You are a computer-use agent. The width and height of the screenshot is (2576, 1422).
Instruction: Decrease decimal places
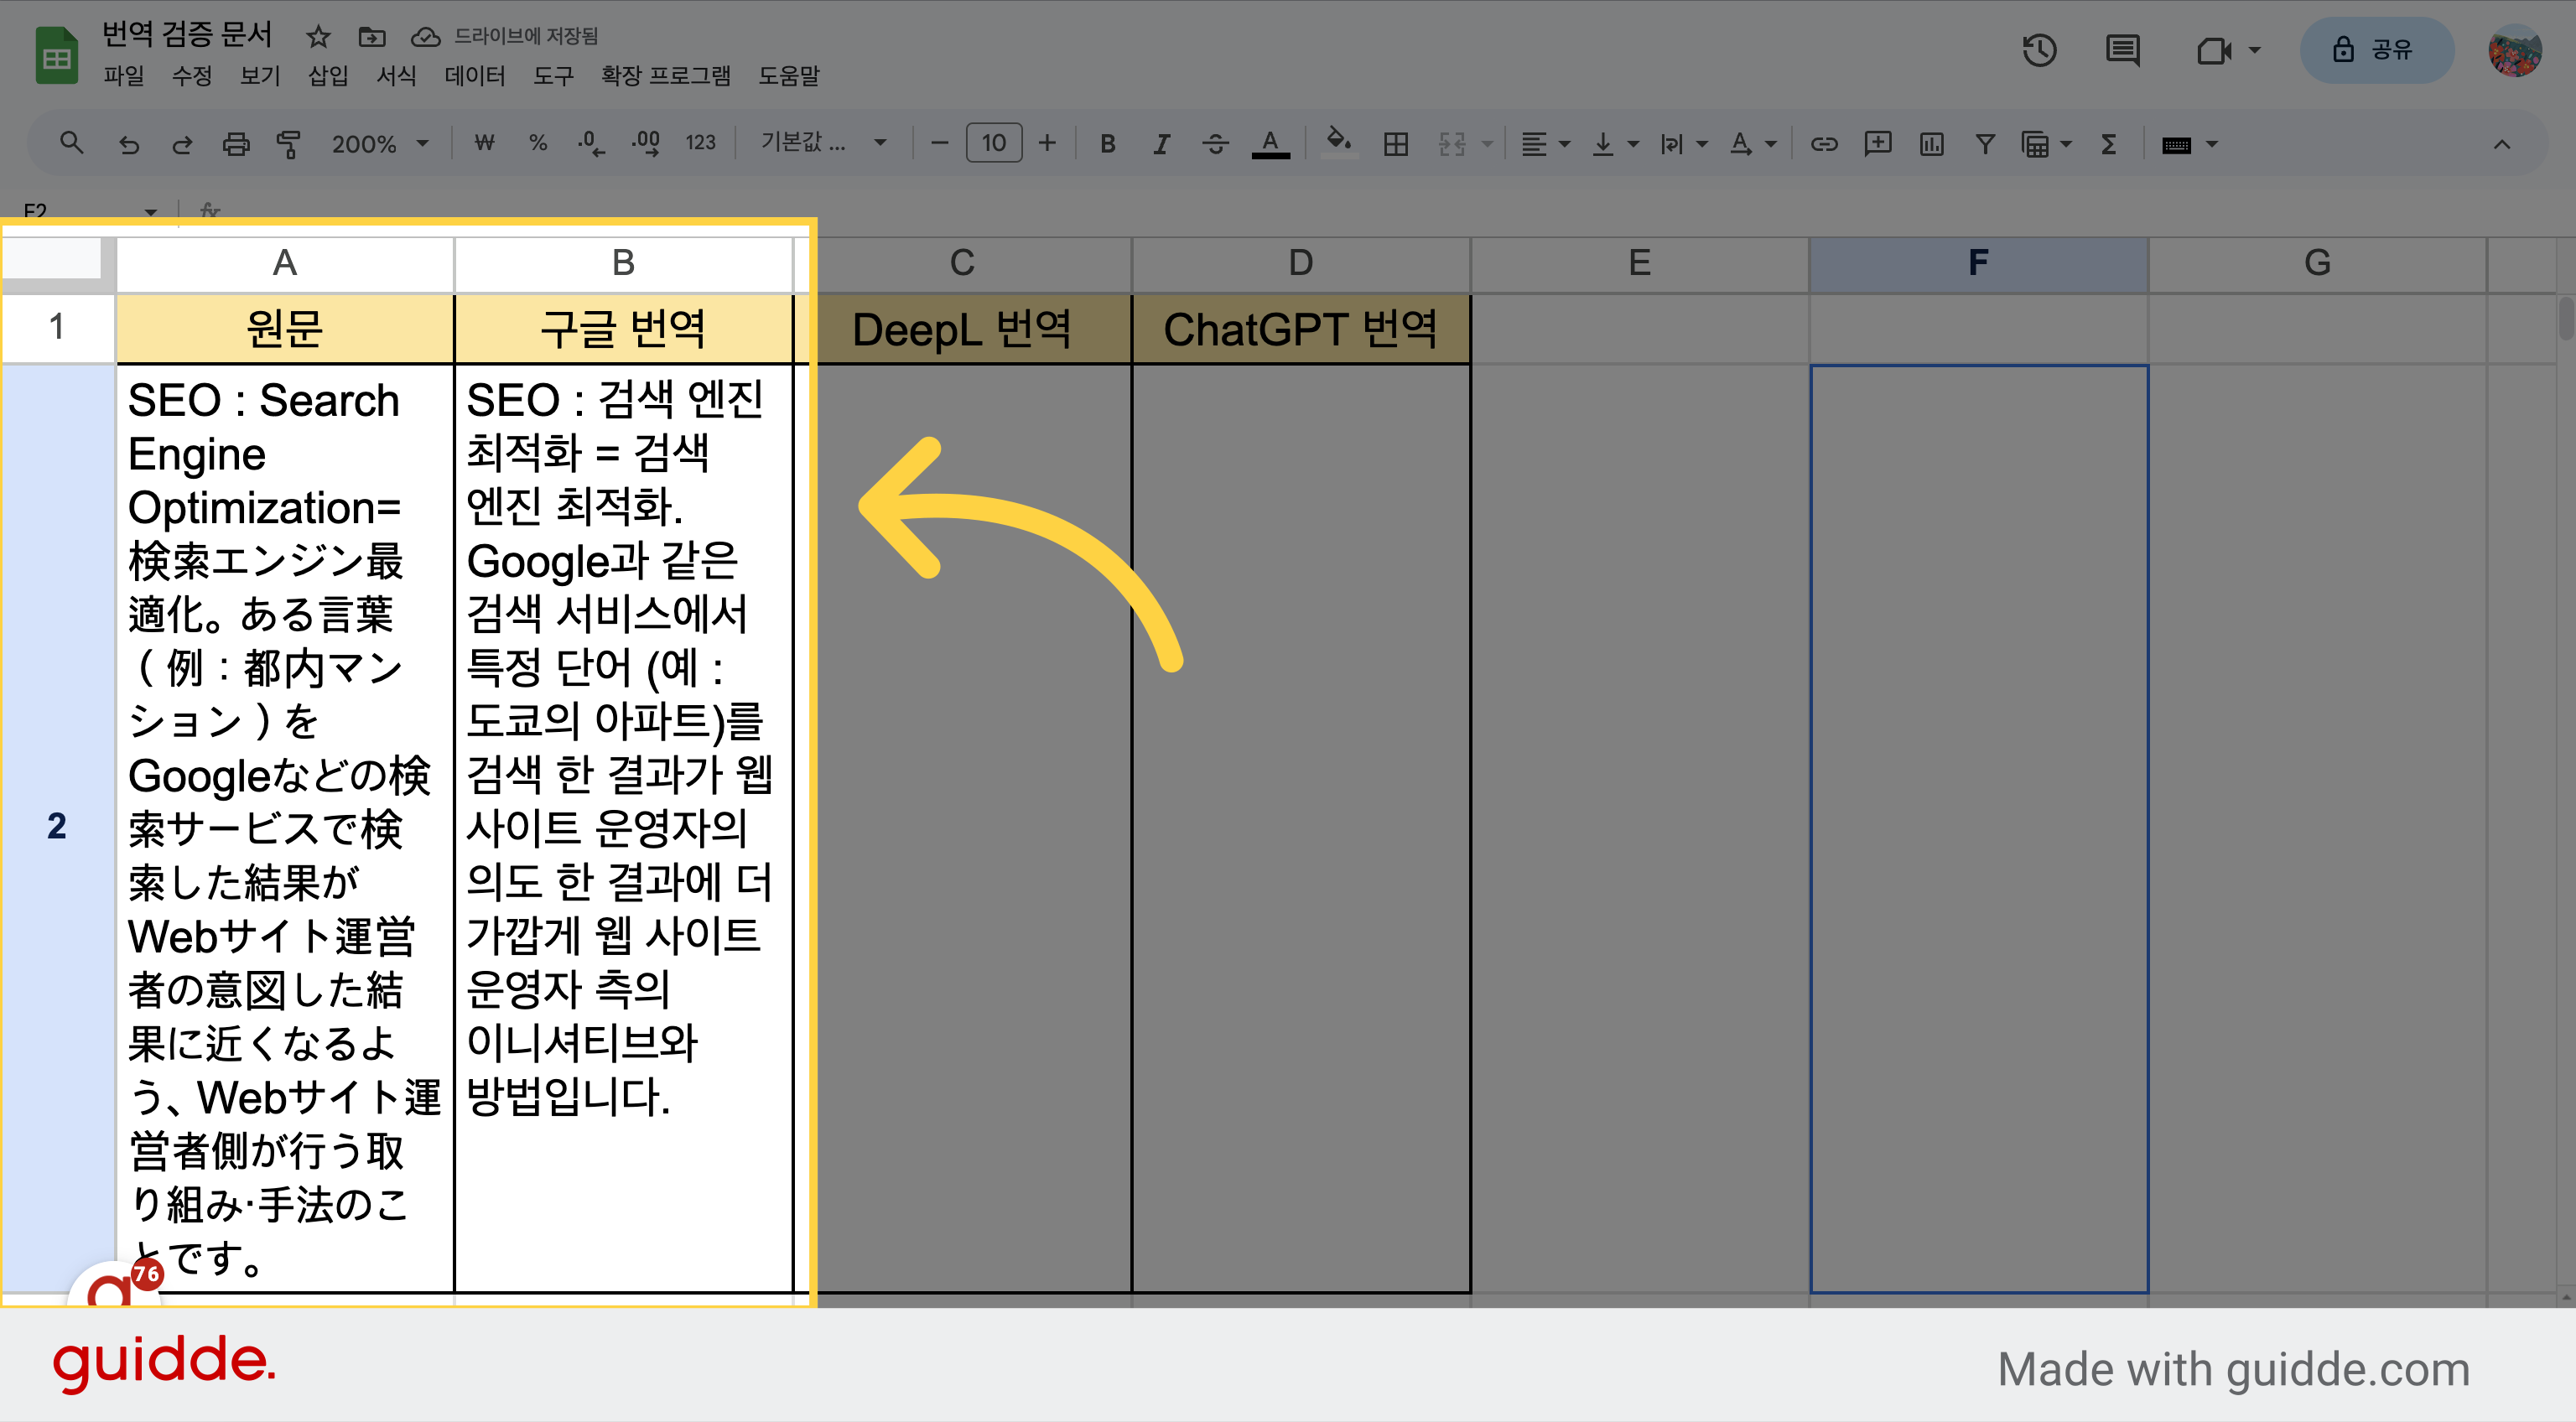point(591,144)
